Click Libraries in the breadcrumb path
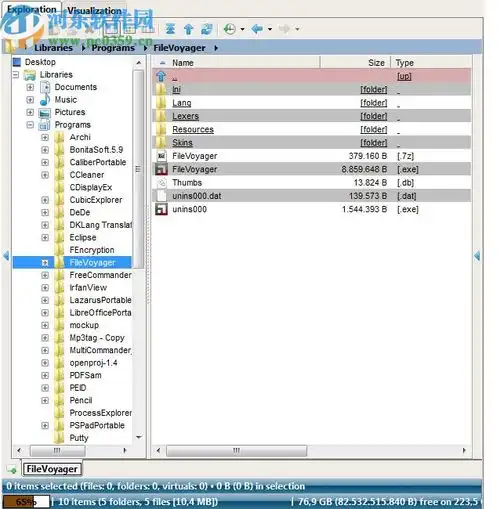 click(53, 48)
